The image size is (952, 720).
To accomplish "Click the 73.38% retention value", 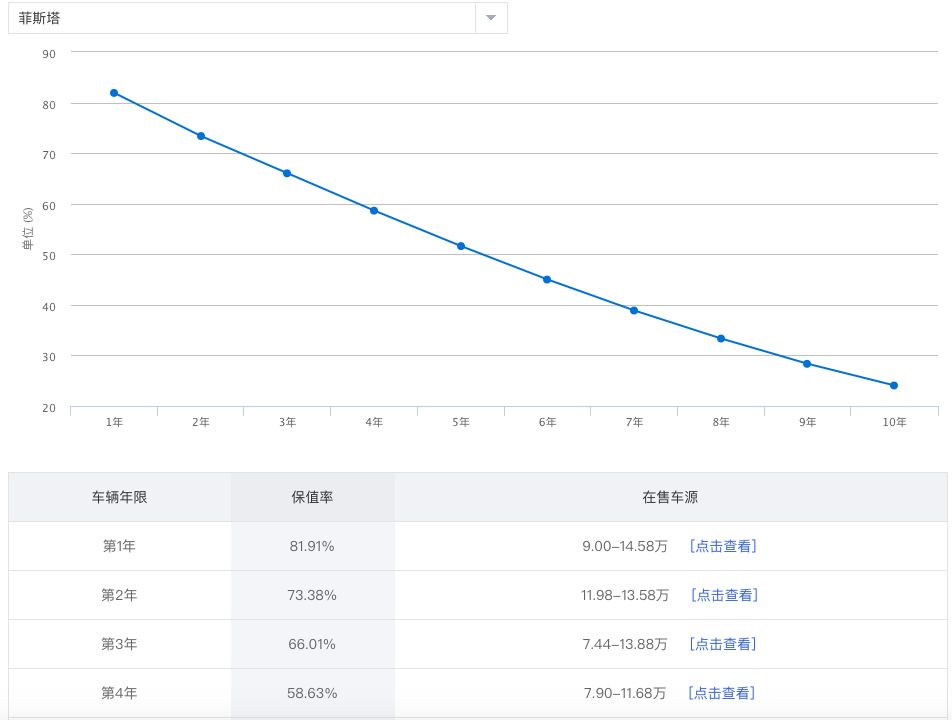I will pyautogui.click(x=312, y=595).
